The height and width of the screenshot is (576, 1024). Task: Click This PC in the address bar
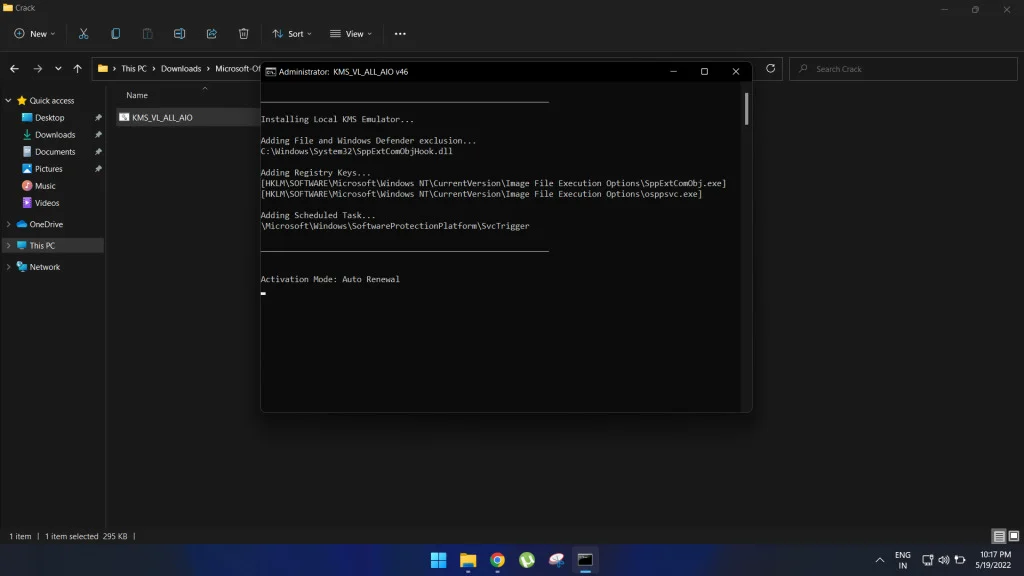click(134, 69)
